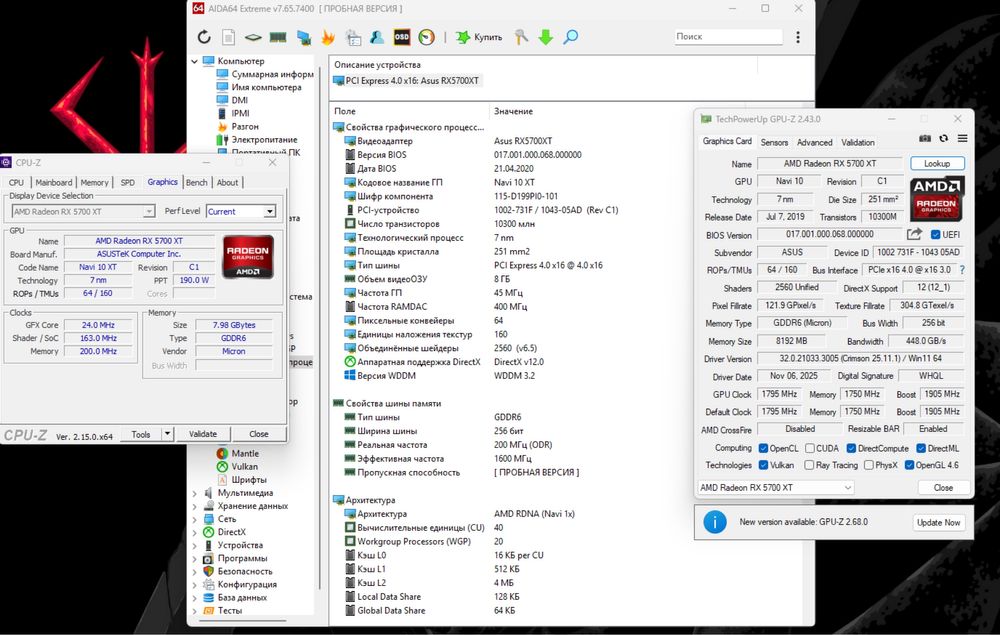Click the GPU-Z refresh arrows icon
Image resolution: width=1000 pixels, height=635 pixels.
[943, 138]
